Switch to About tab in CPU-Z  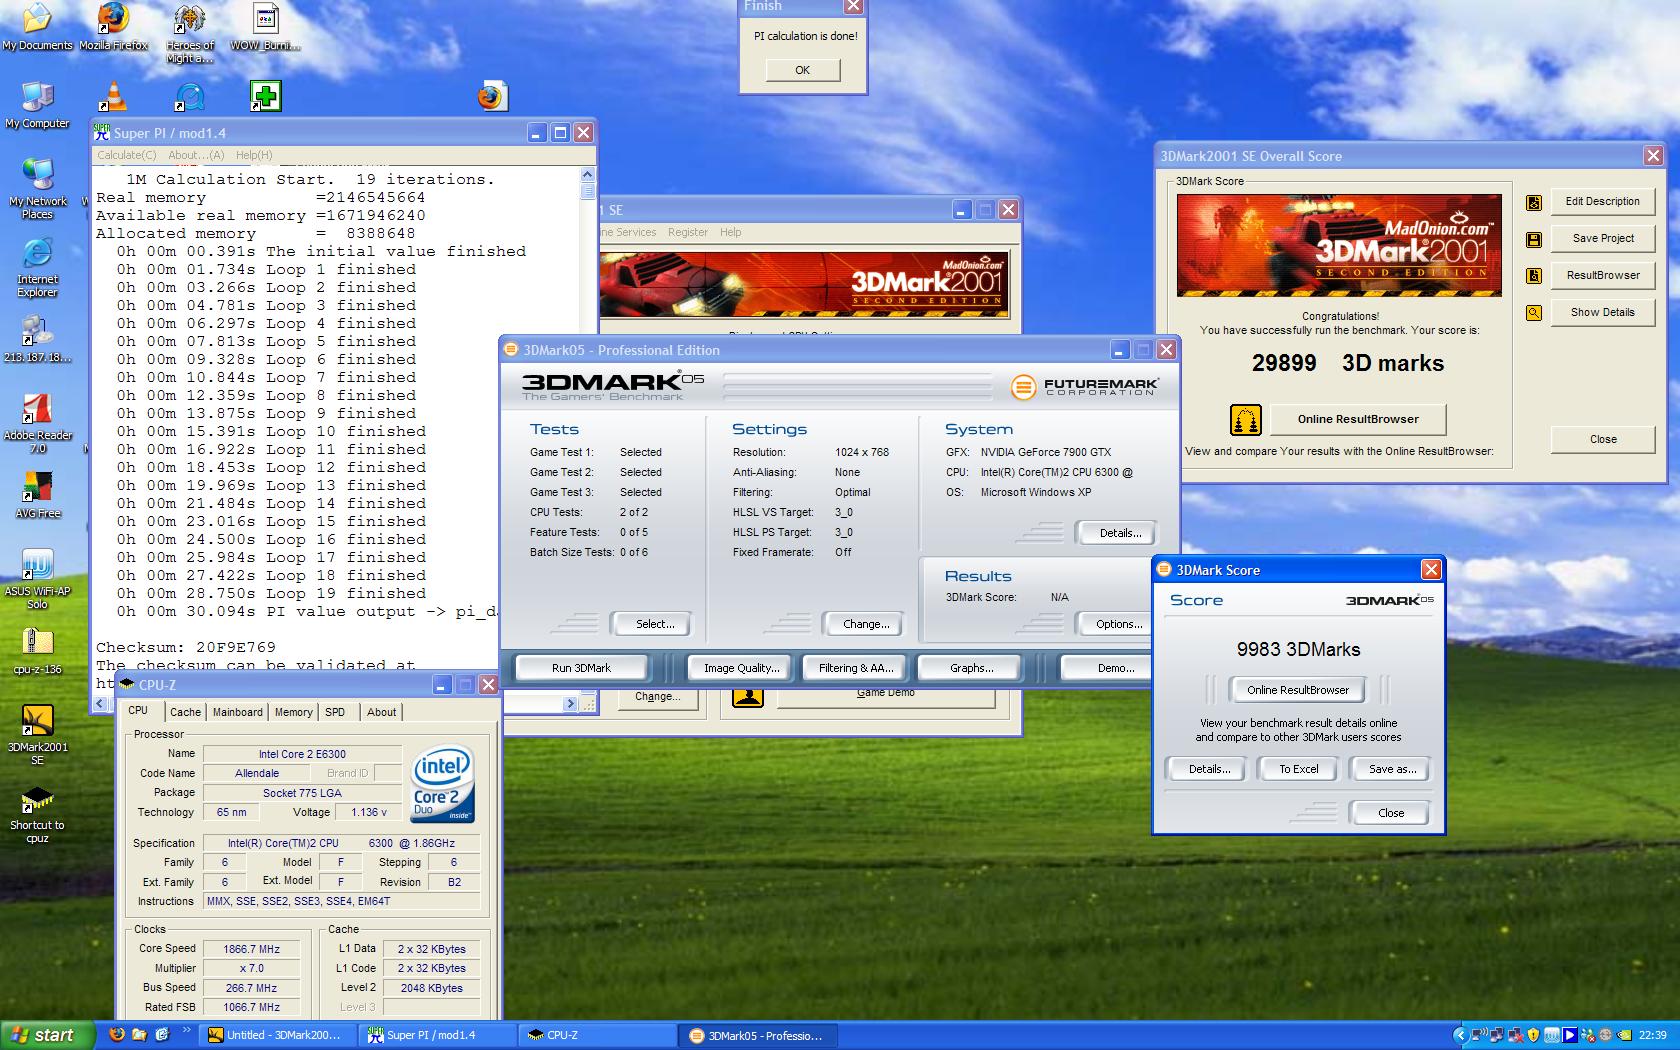(x=381, y=712)
